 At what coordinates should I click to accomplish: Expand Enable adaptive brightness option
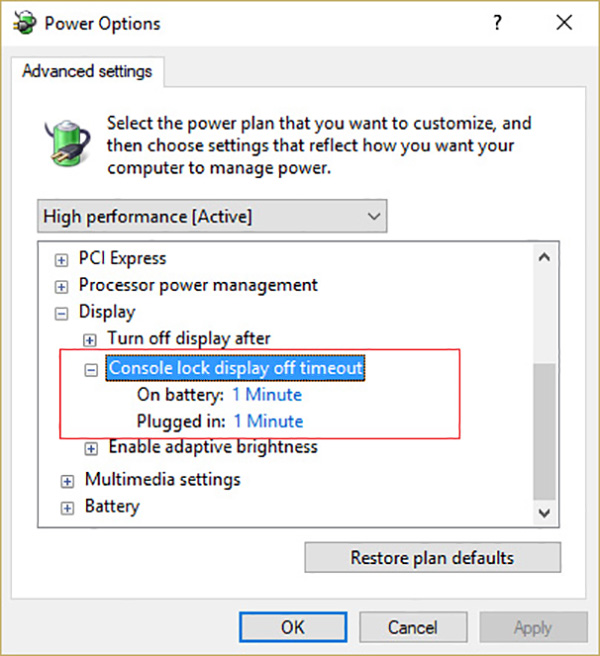(x=91, y=448)
